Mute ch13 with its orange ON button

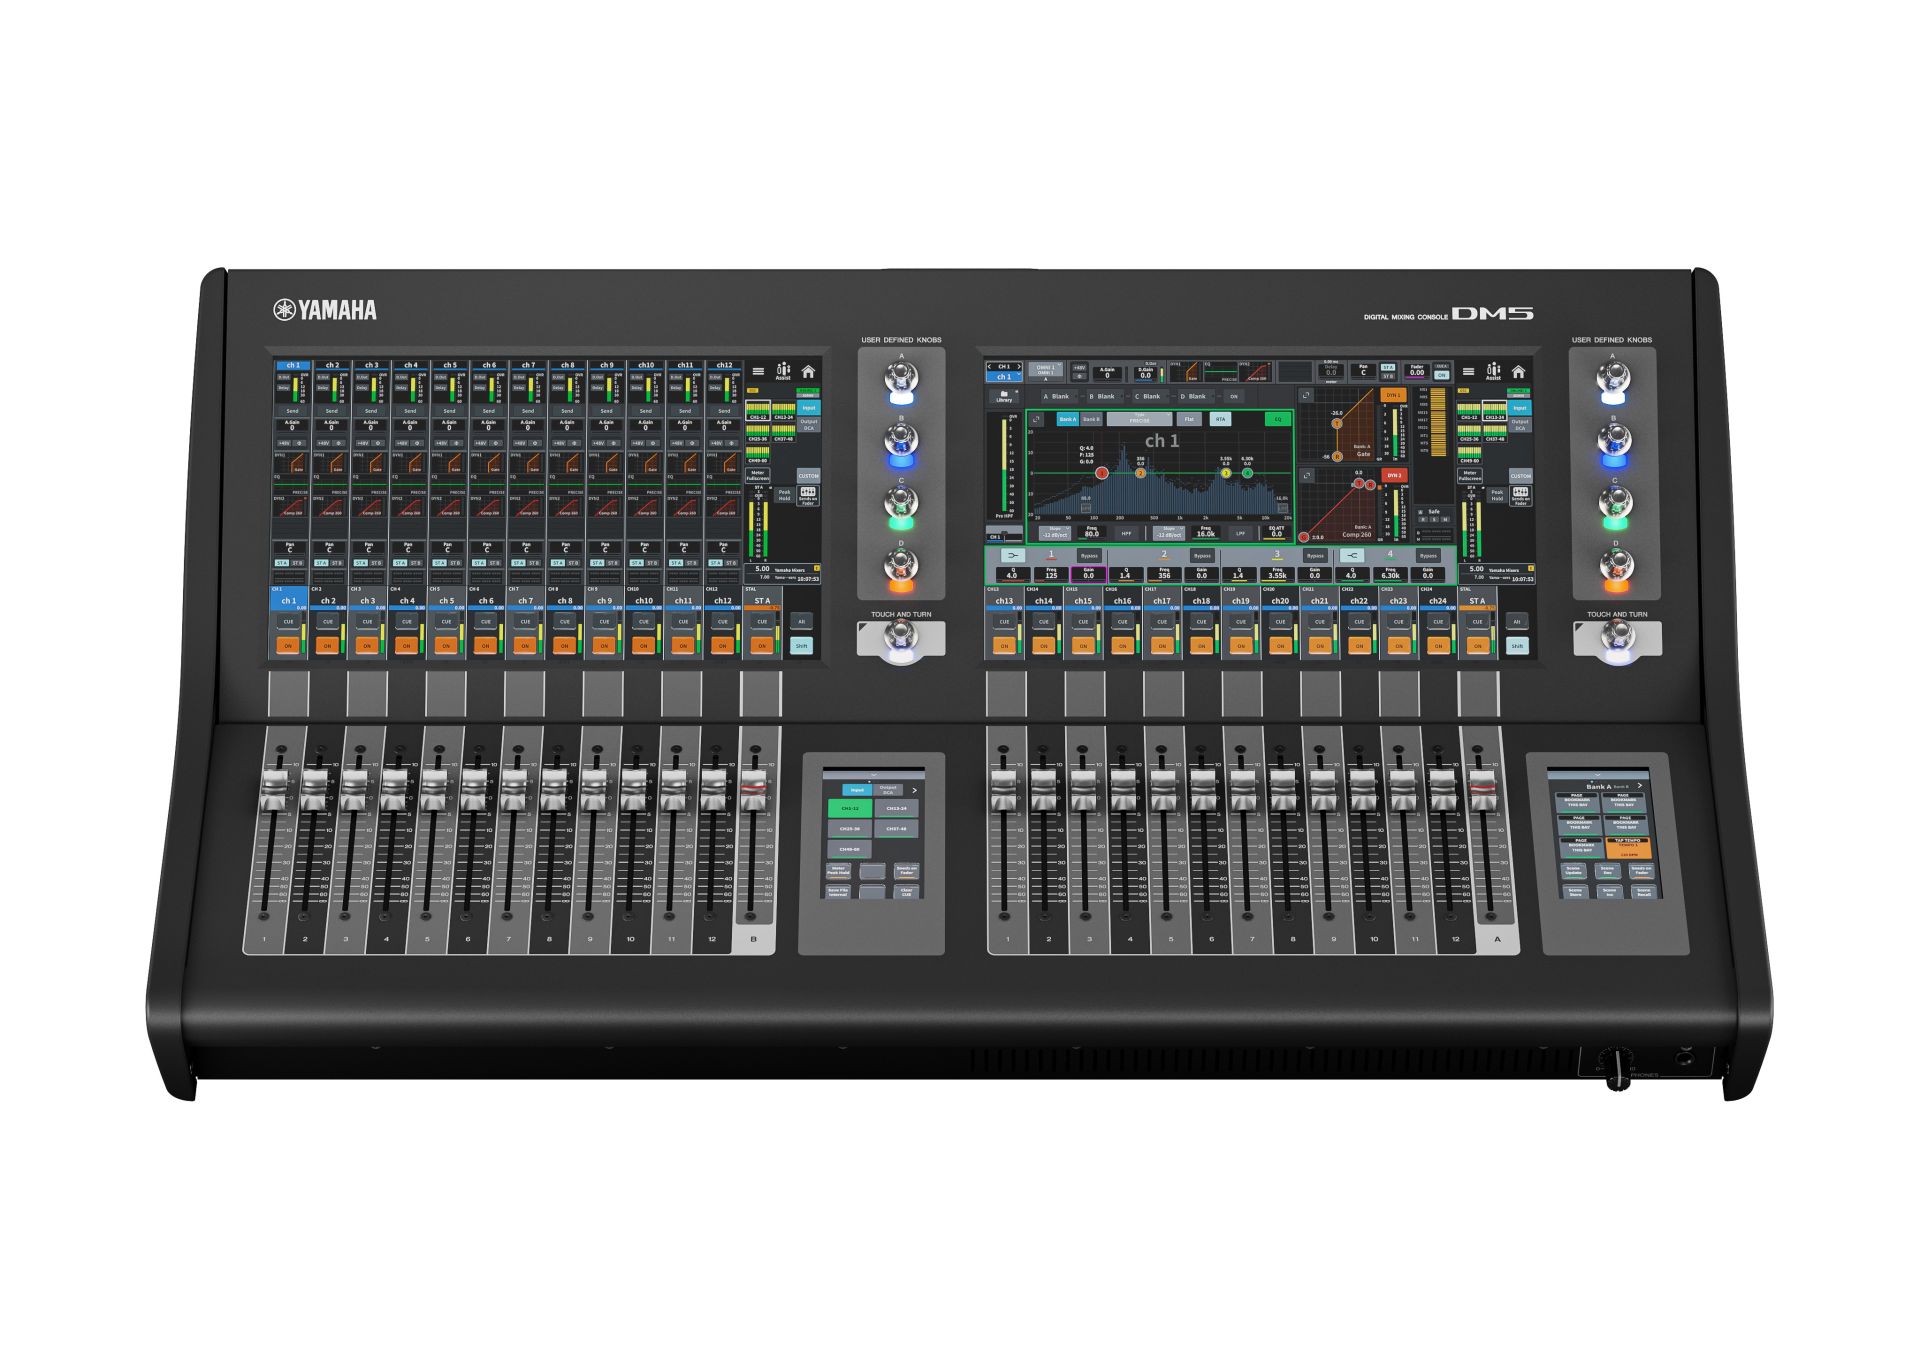1004,645
